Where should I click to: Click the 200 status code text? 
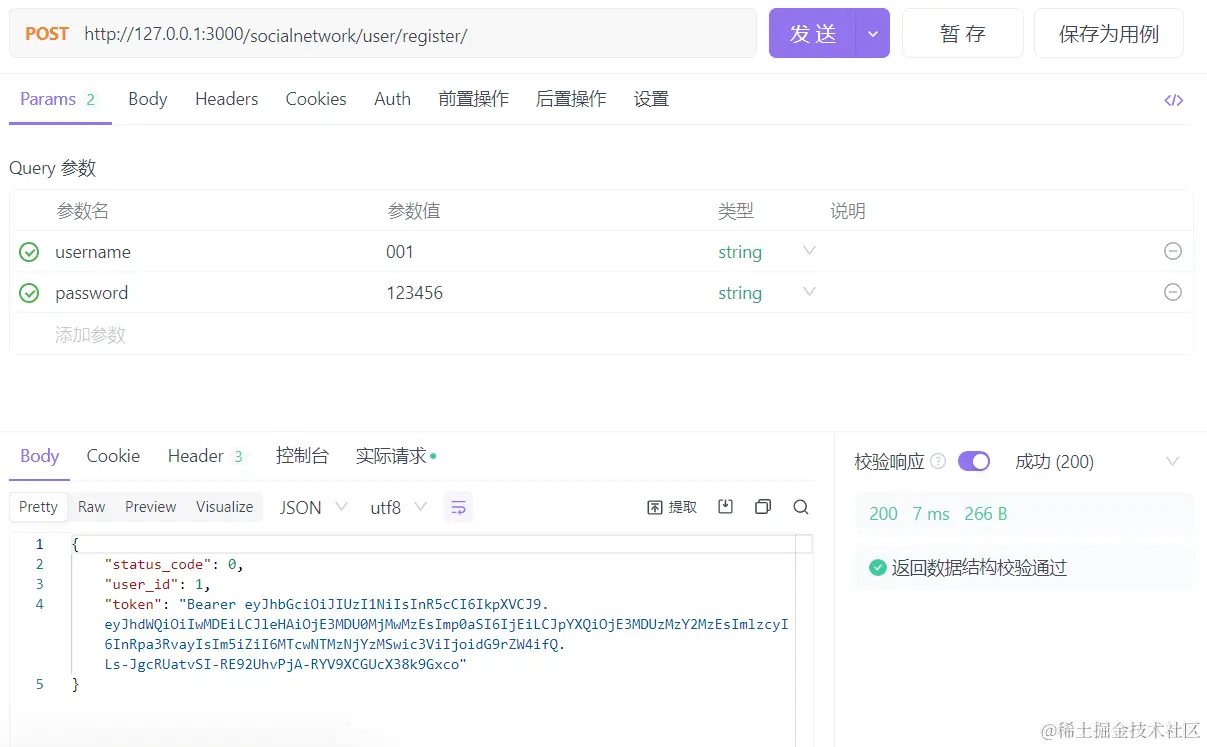(x=884, y=514)
